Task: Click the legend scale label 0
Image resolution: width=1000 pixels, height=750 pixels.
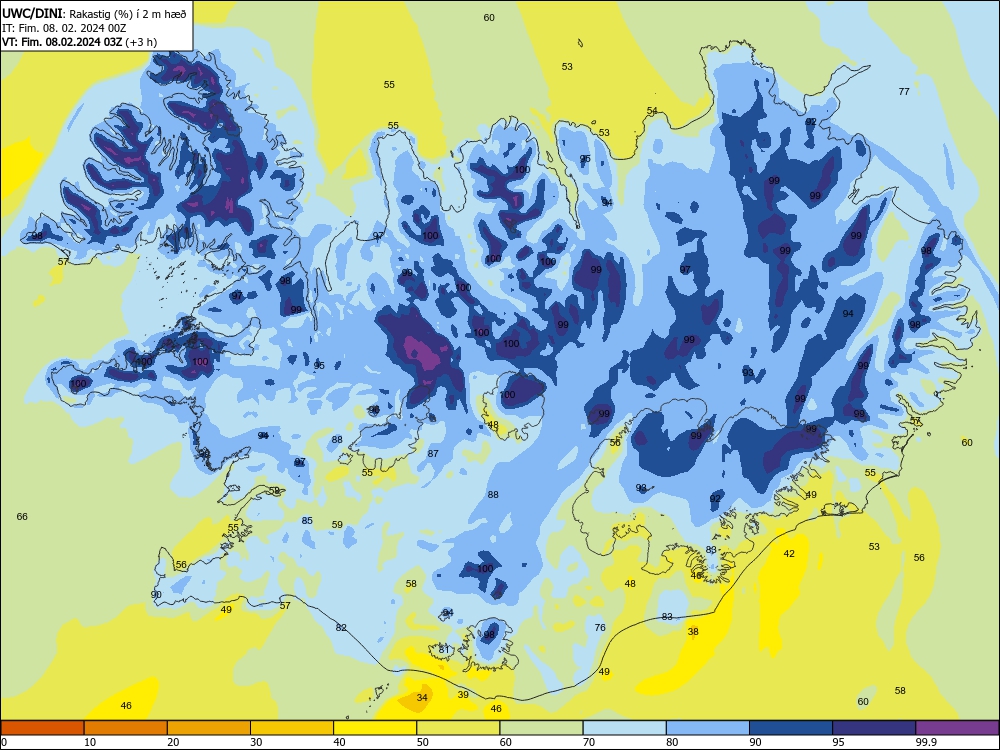Action: coord(4,742)
